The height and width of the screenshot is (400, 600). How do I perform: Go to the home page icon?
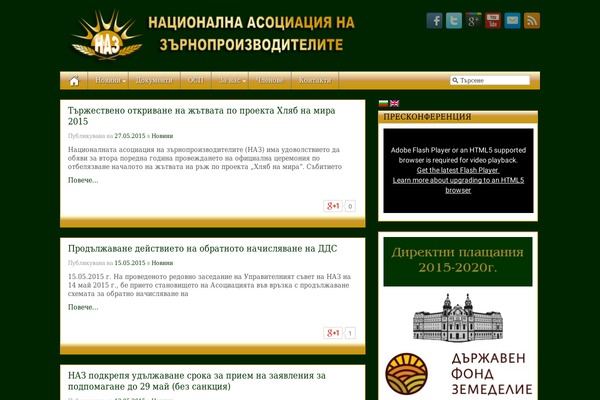(x=74, y=80)
